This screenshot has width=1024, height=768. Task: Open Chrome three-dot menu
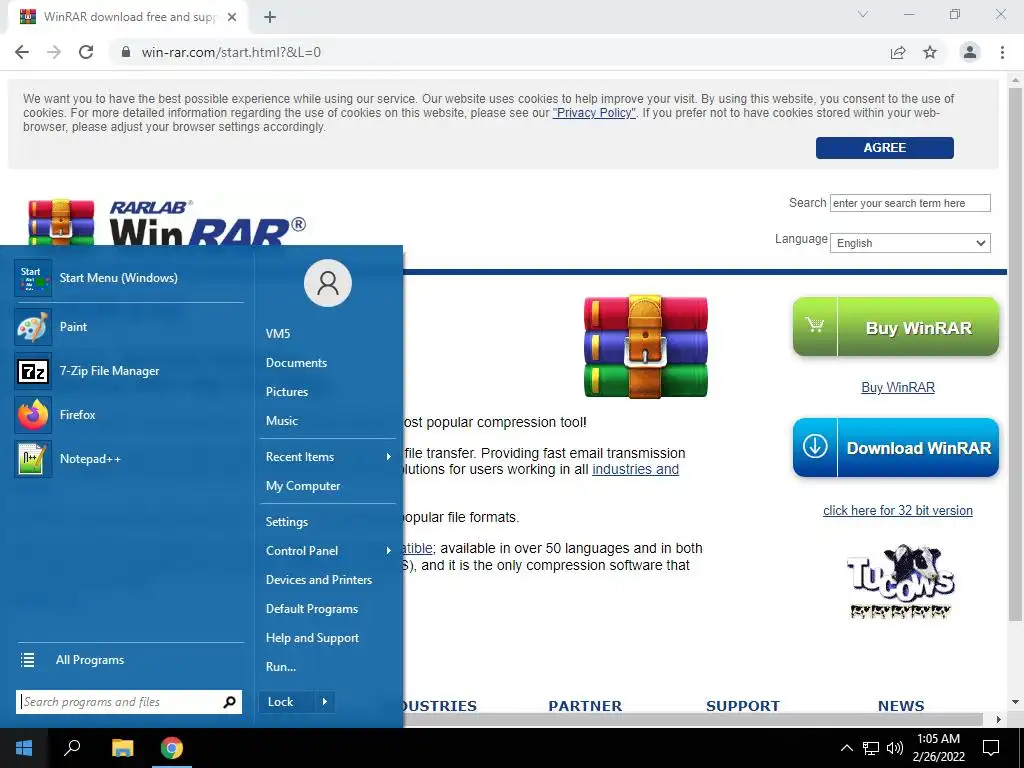coord(1002,52)
